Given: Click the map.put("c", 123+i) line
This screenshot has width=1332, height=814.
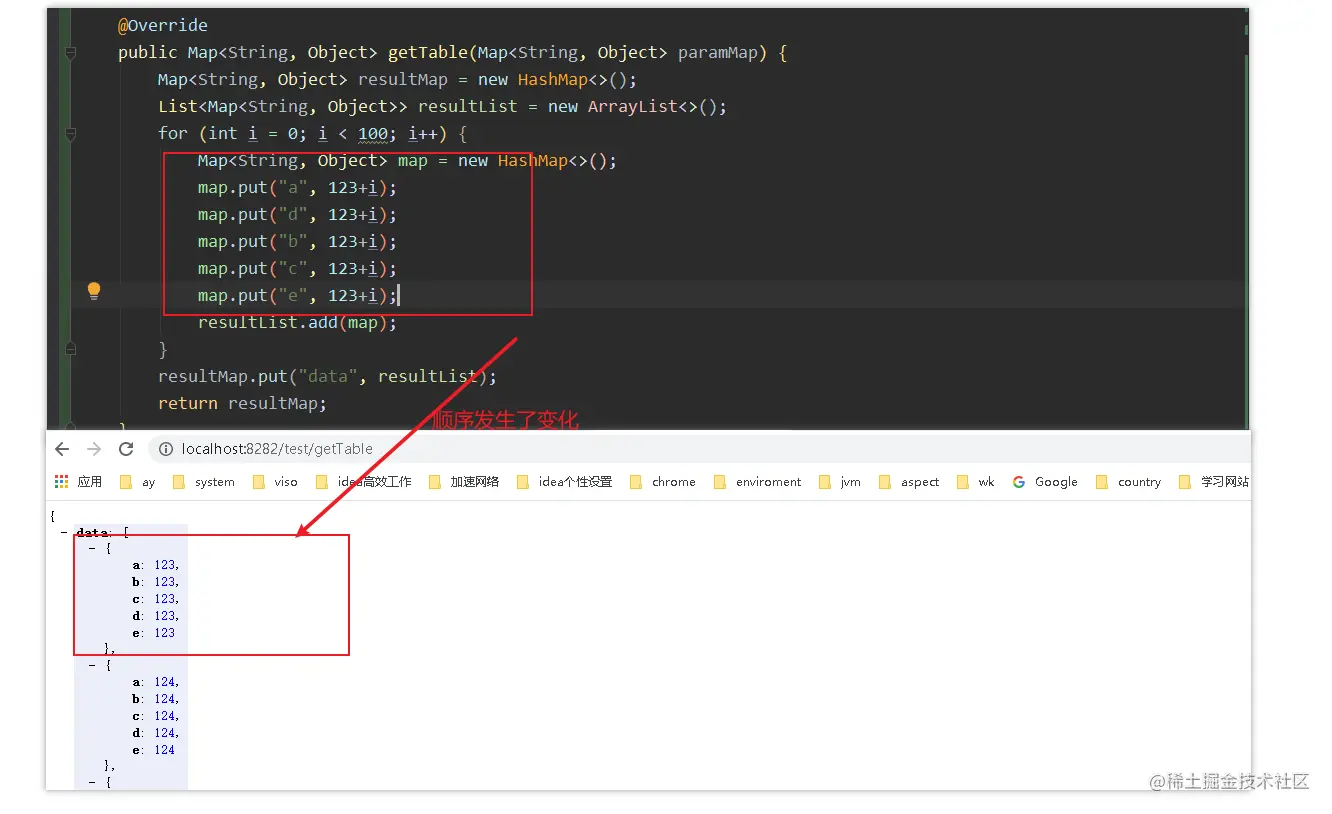Looking at the screenshot, I should 297,268.
